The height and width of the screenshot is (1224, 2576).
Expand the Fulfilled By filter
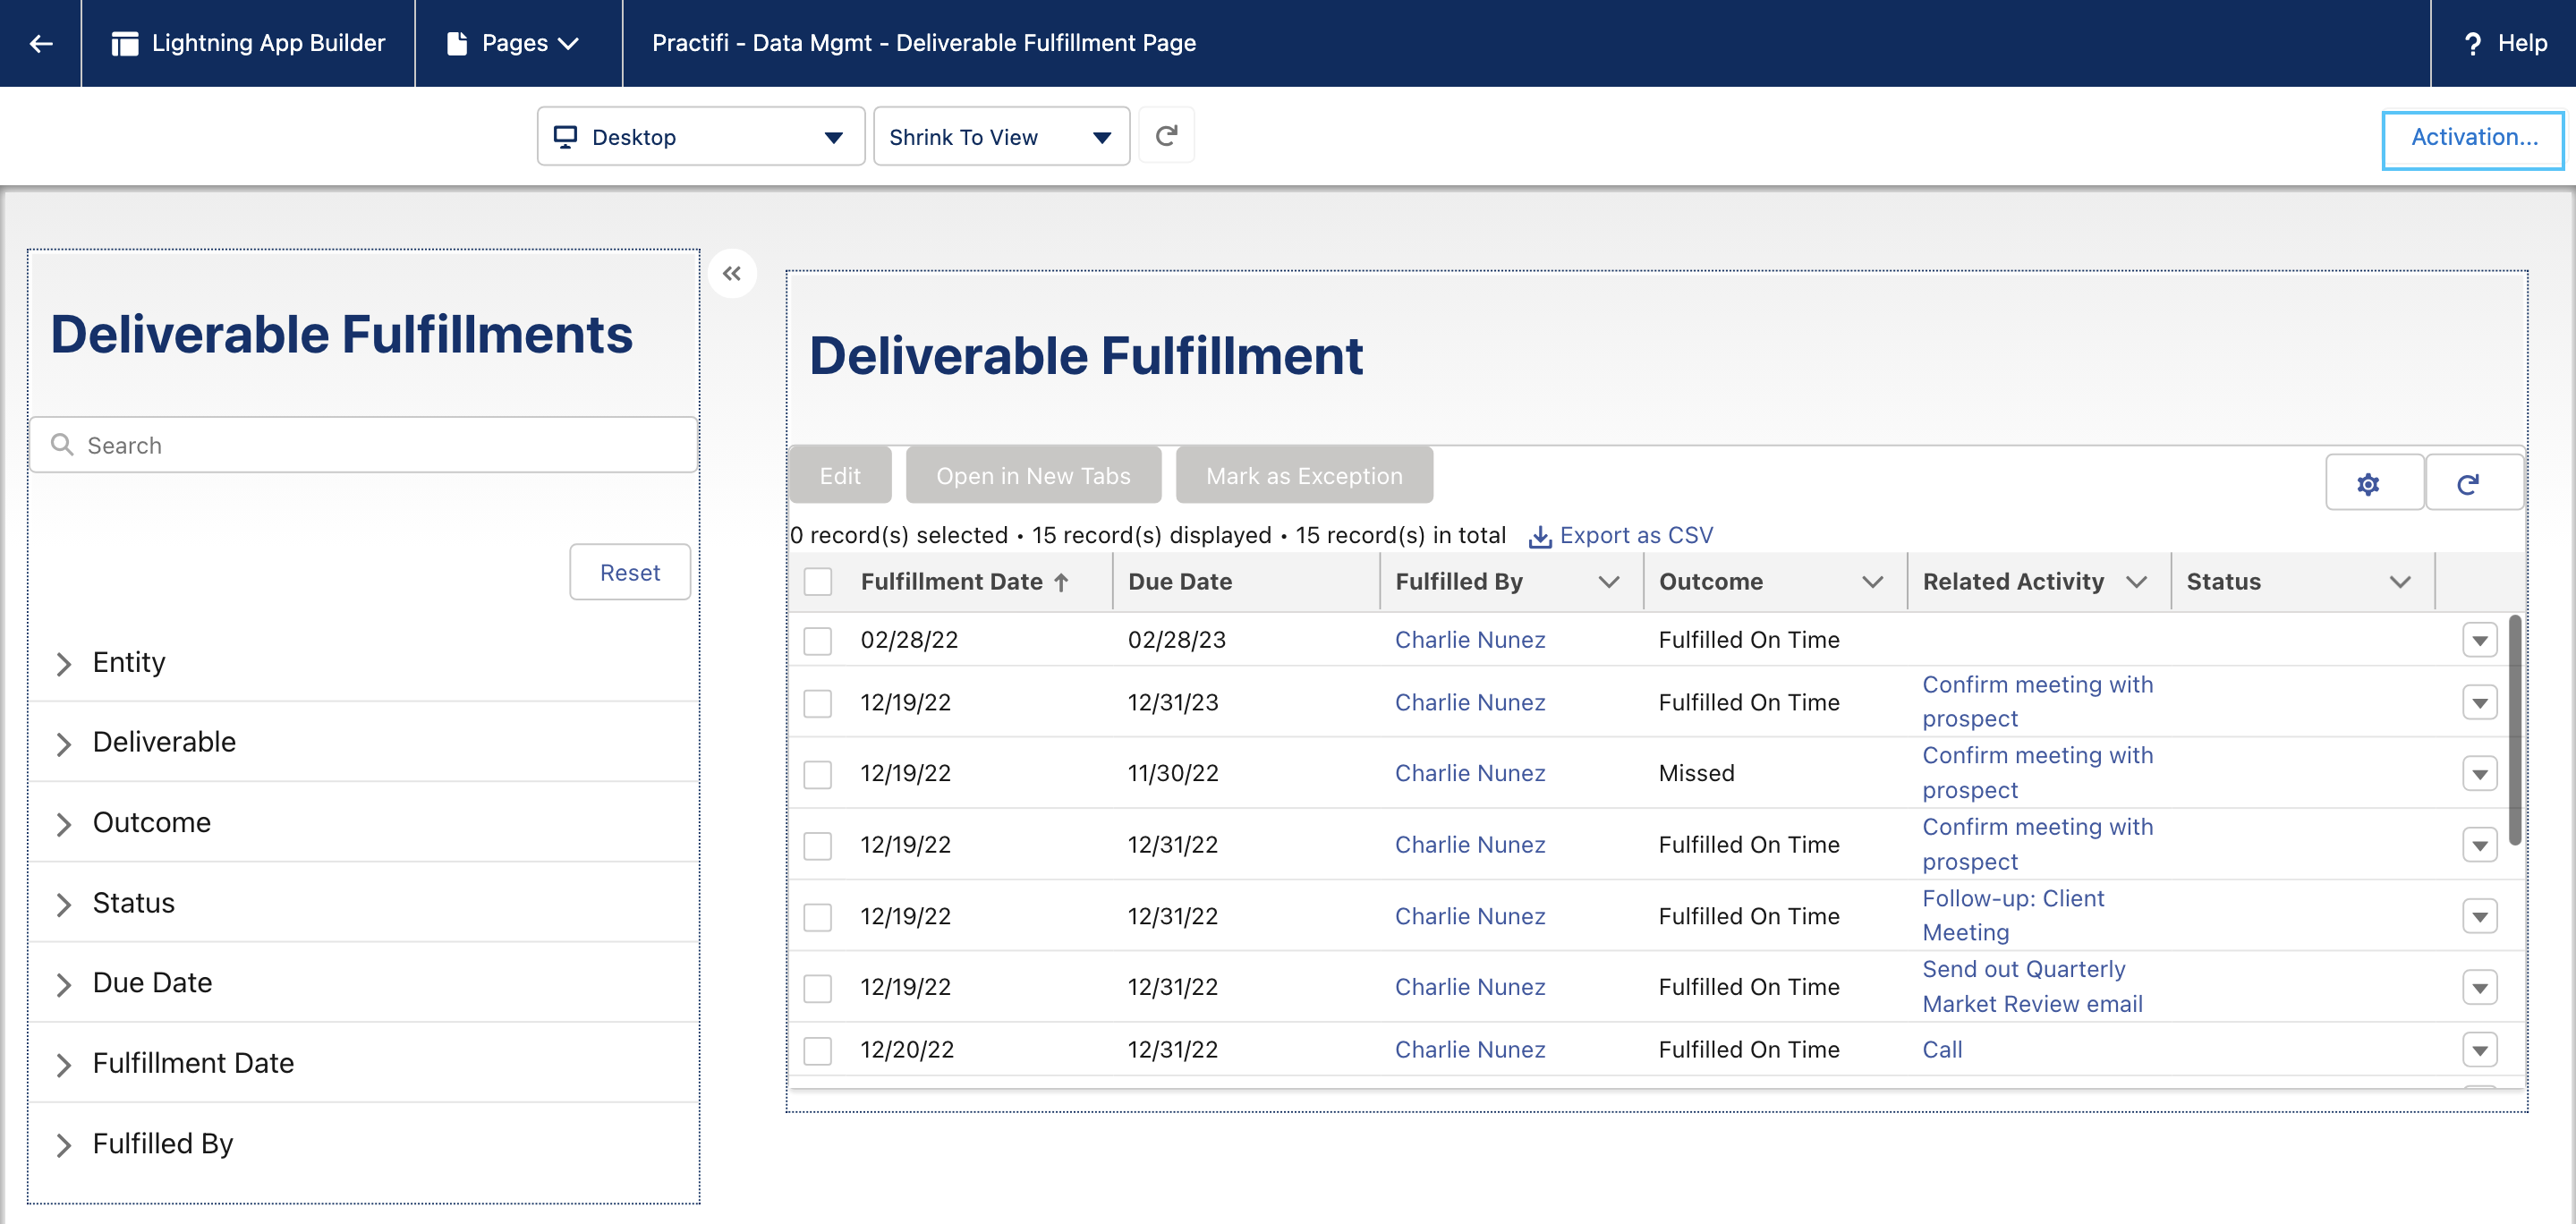(63, 1144)
